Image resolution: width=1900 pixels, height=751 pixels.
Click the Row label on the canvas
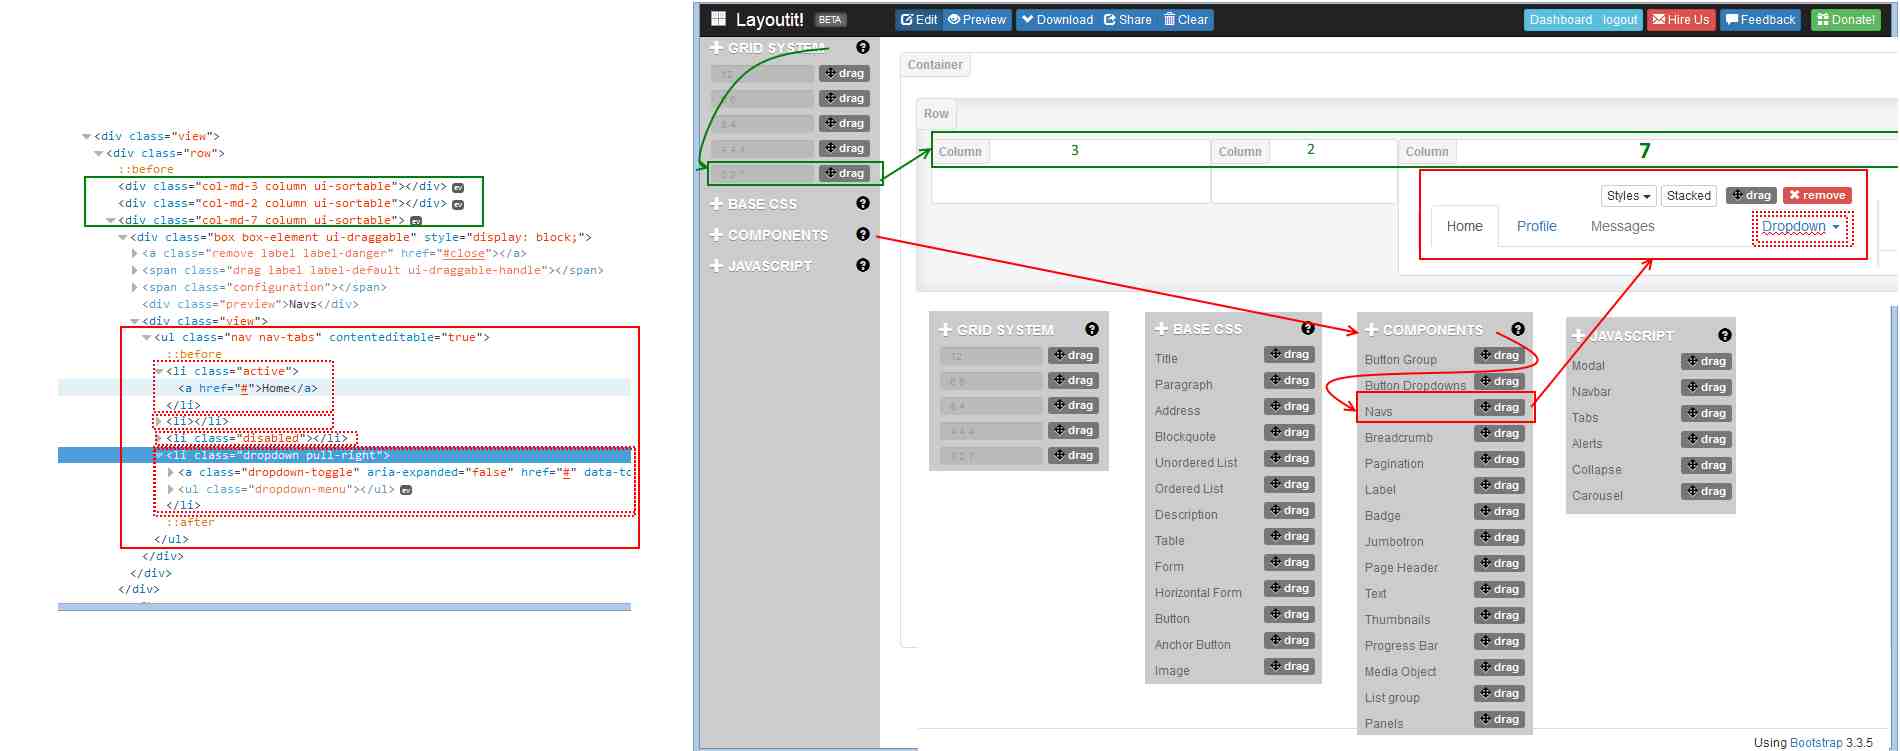pyautogui.click(x=936, y=114)
